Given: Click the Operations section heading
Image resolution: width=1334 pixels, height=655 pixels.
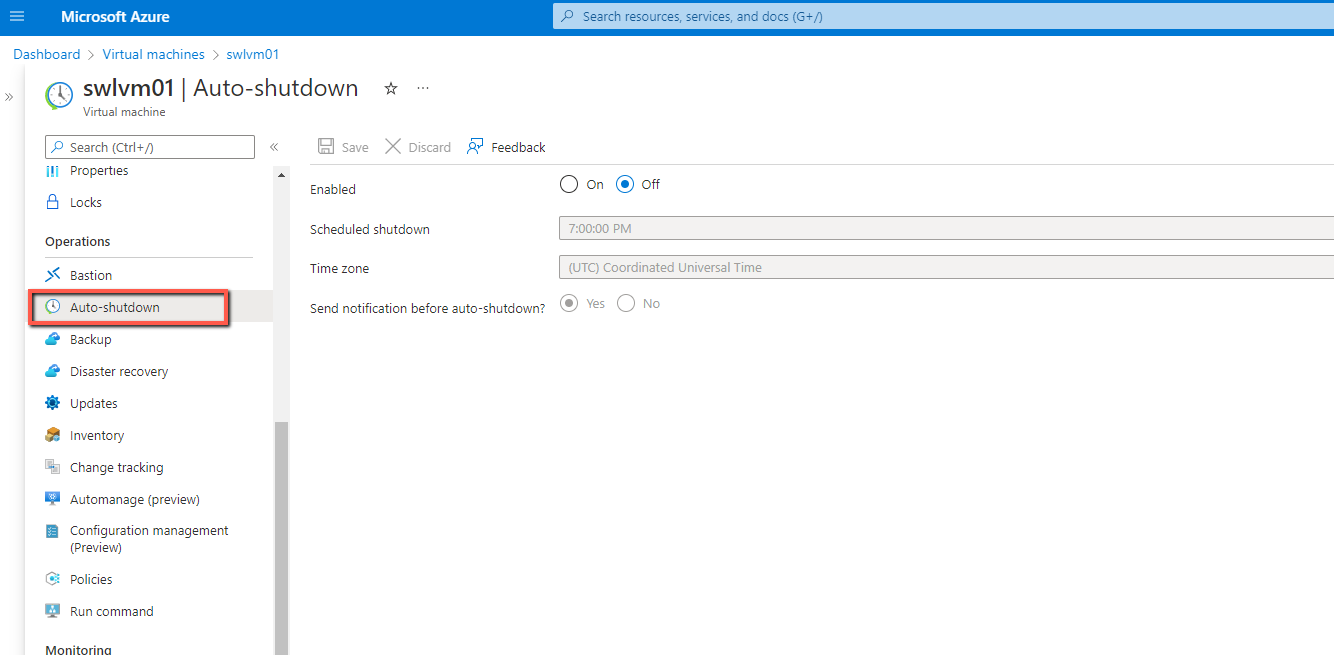Looking at the screenshot, I should pyautogui.click(x=78, y=241).
